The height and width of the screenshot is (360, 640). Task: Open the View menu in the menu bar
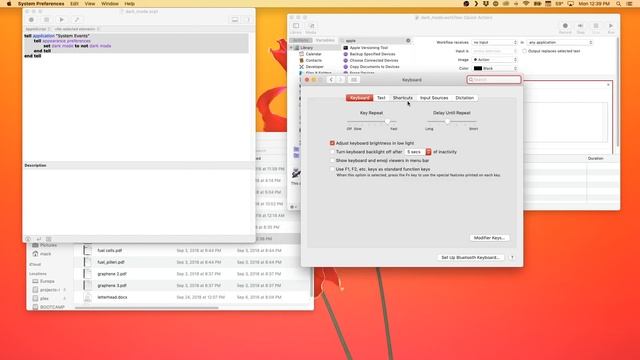click(90, 4)
